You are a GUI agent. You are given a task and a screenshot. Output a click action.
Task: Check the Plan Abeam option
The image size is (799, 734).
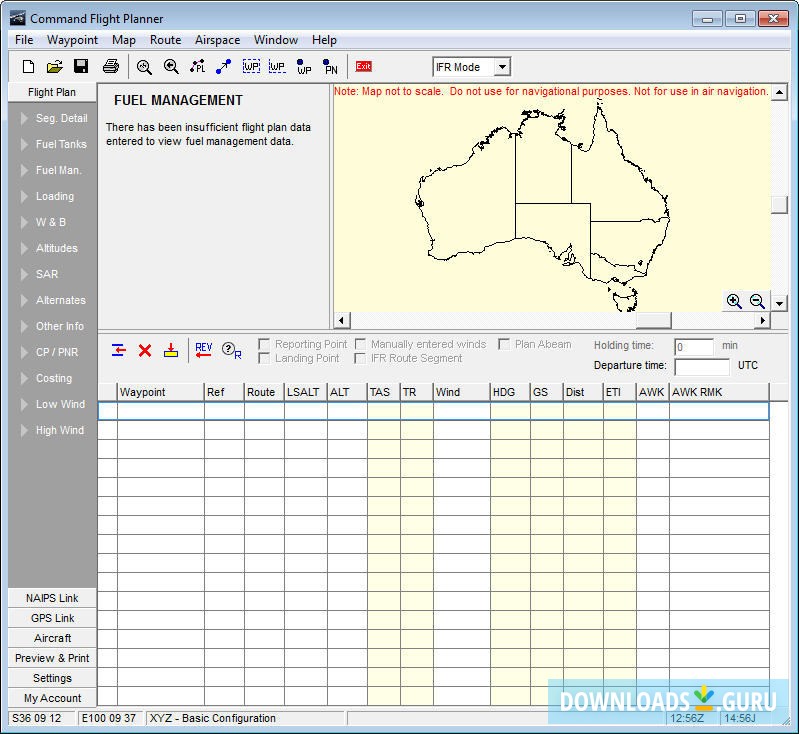(504, 344)
